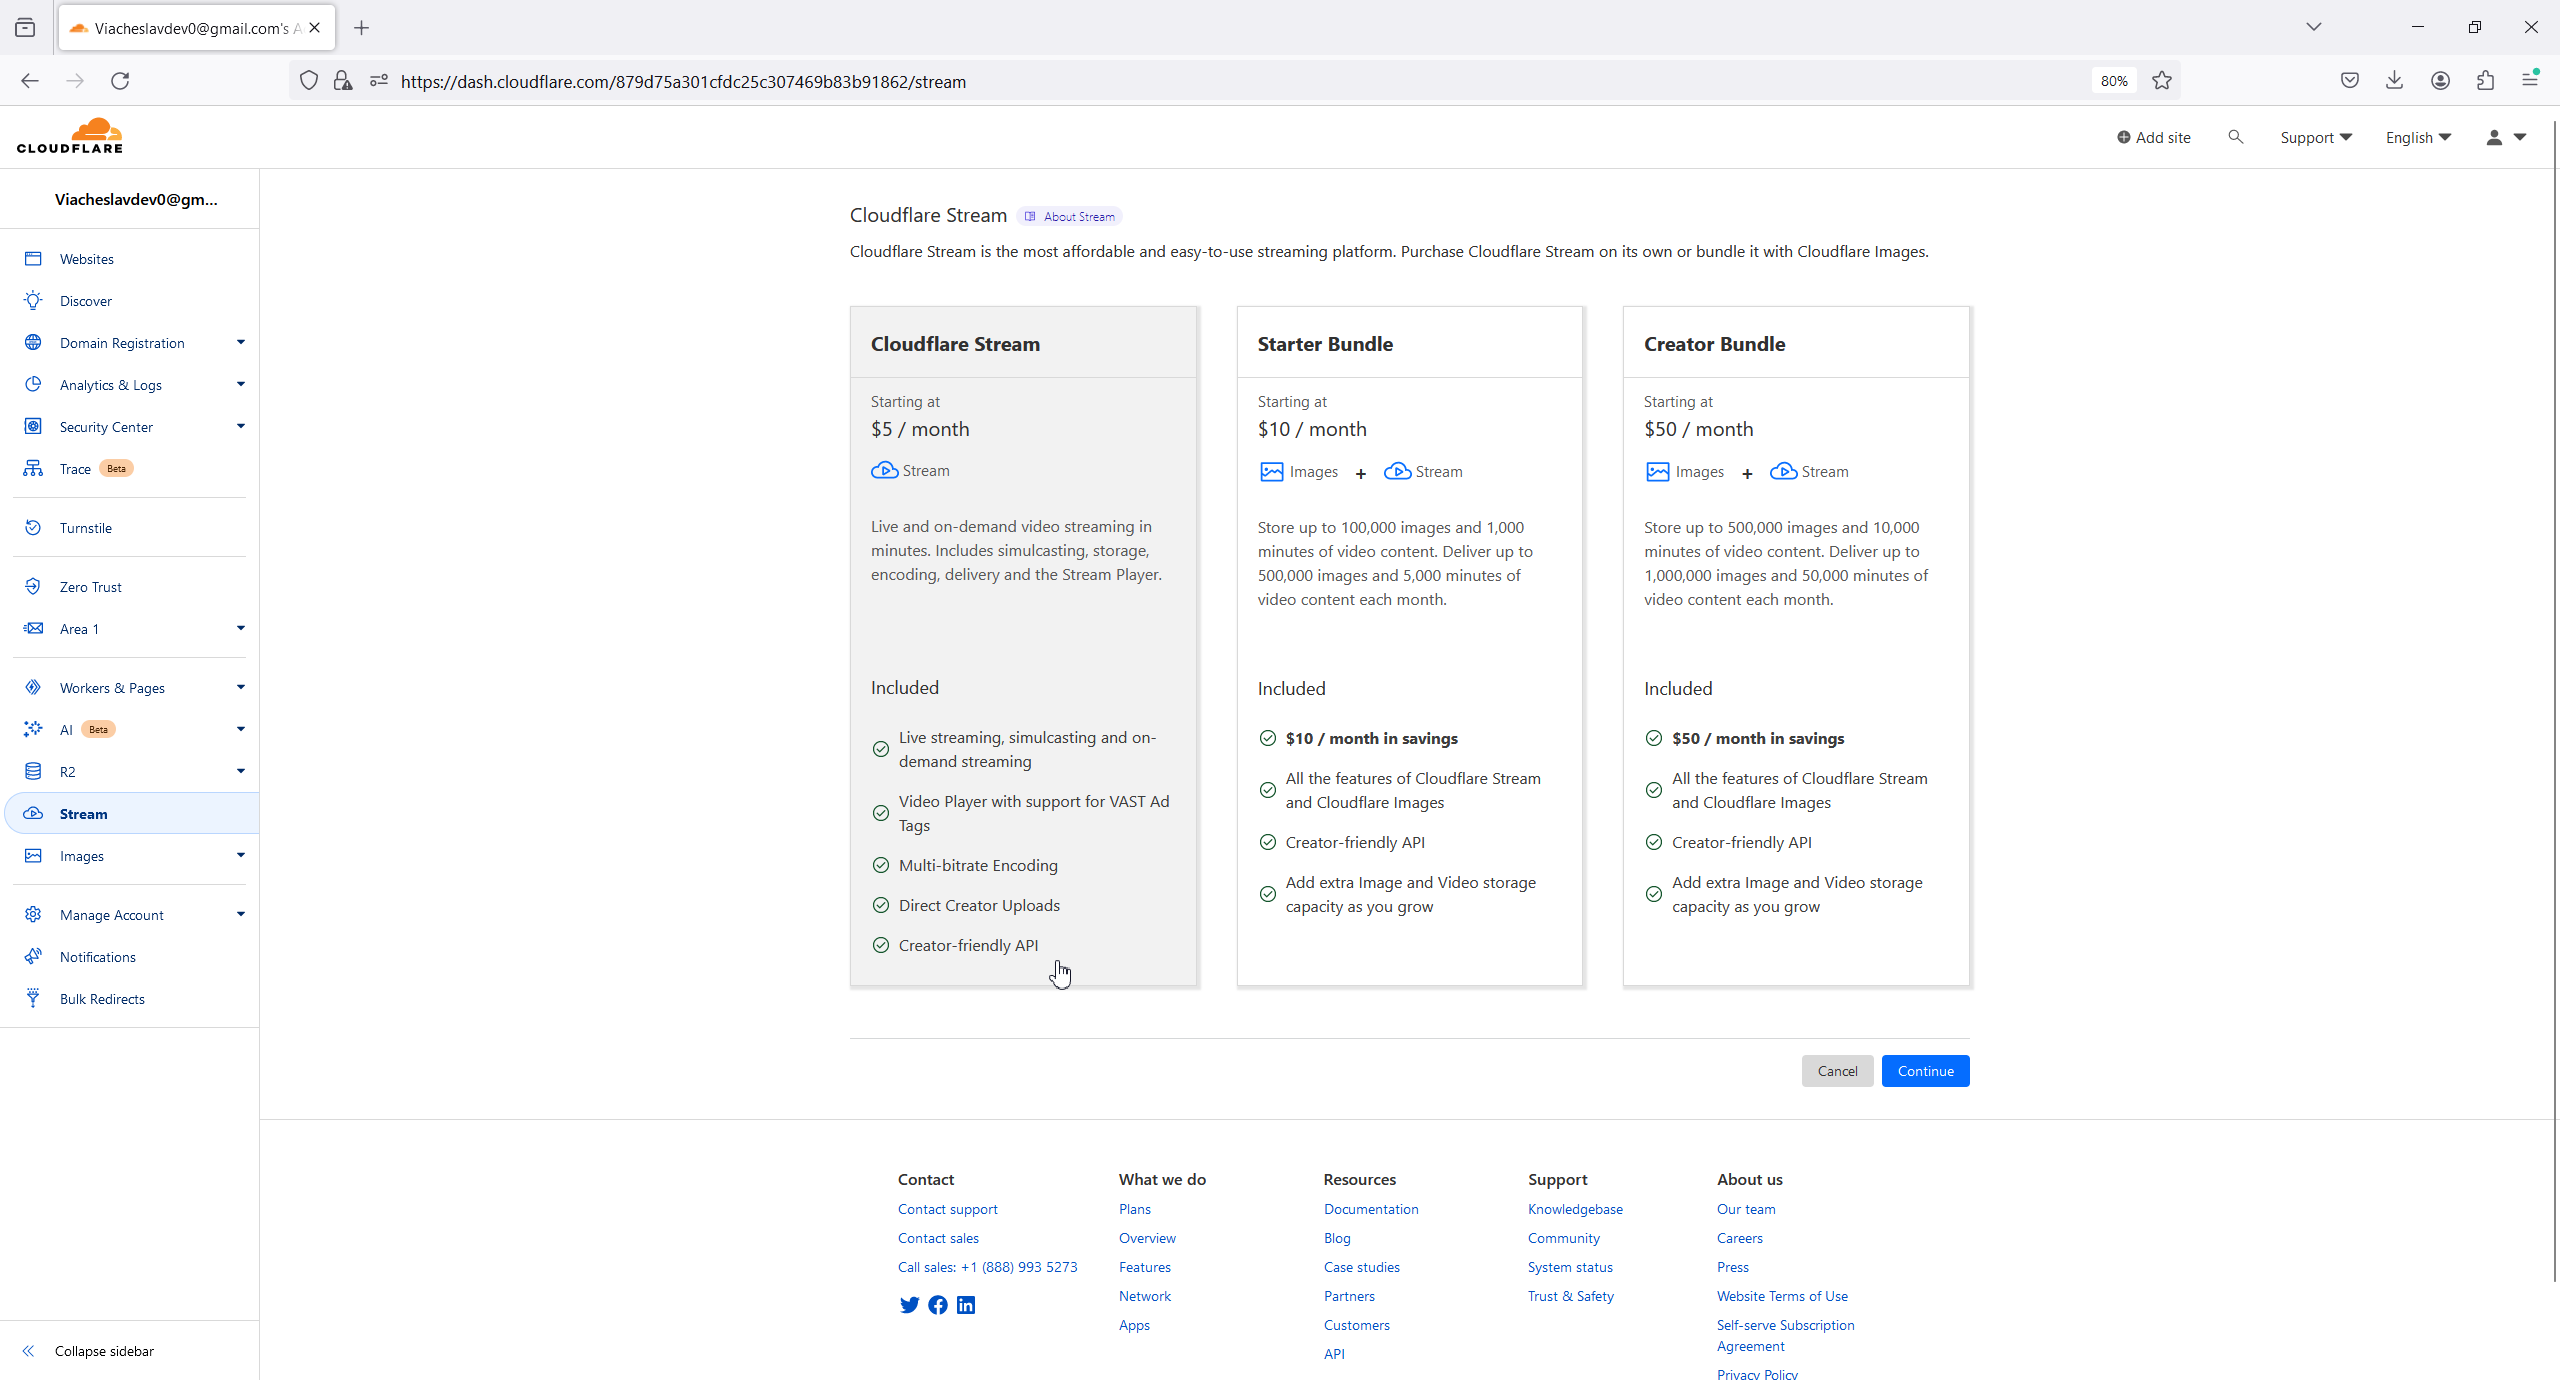Open Firefox downloads icon
Screen dimensions: 2560x1380
click(2394, 81)
